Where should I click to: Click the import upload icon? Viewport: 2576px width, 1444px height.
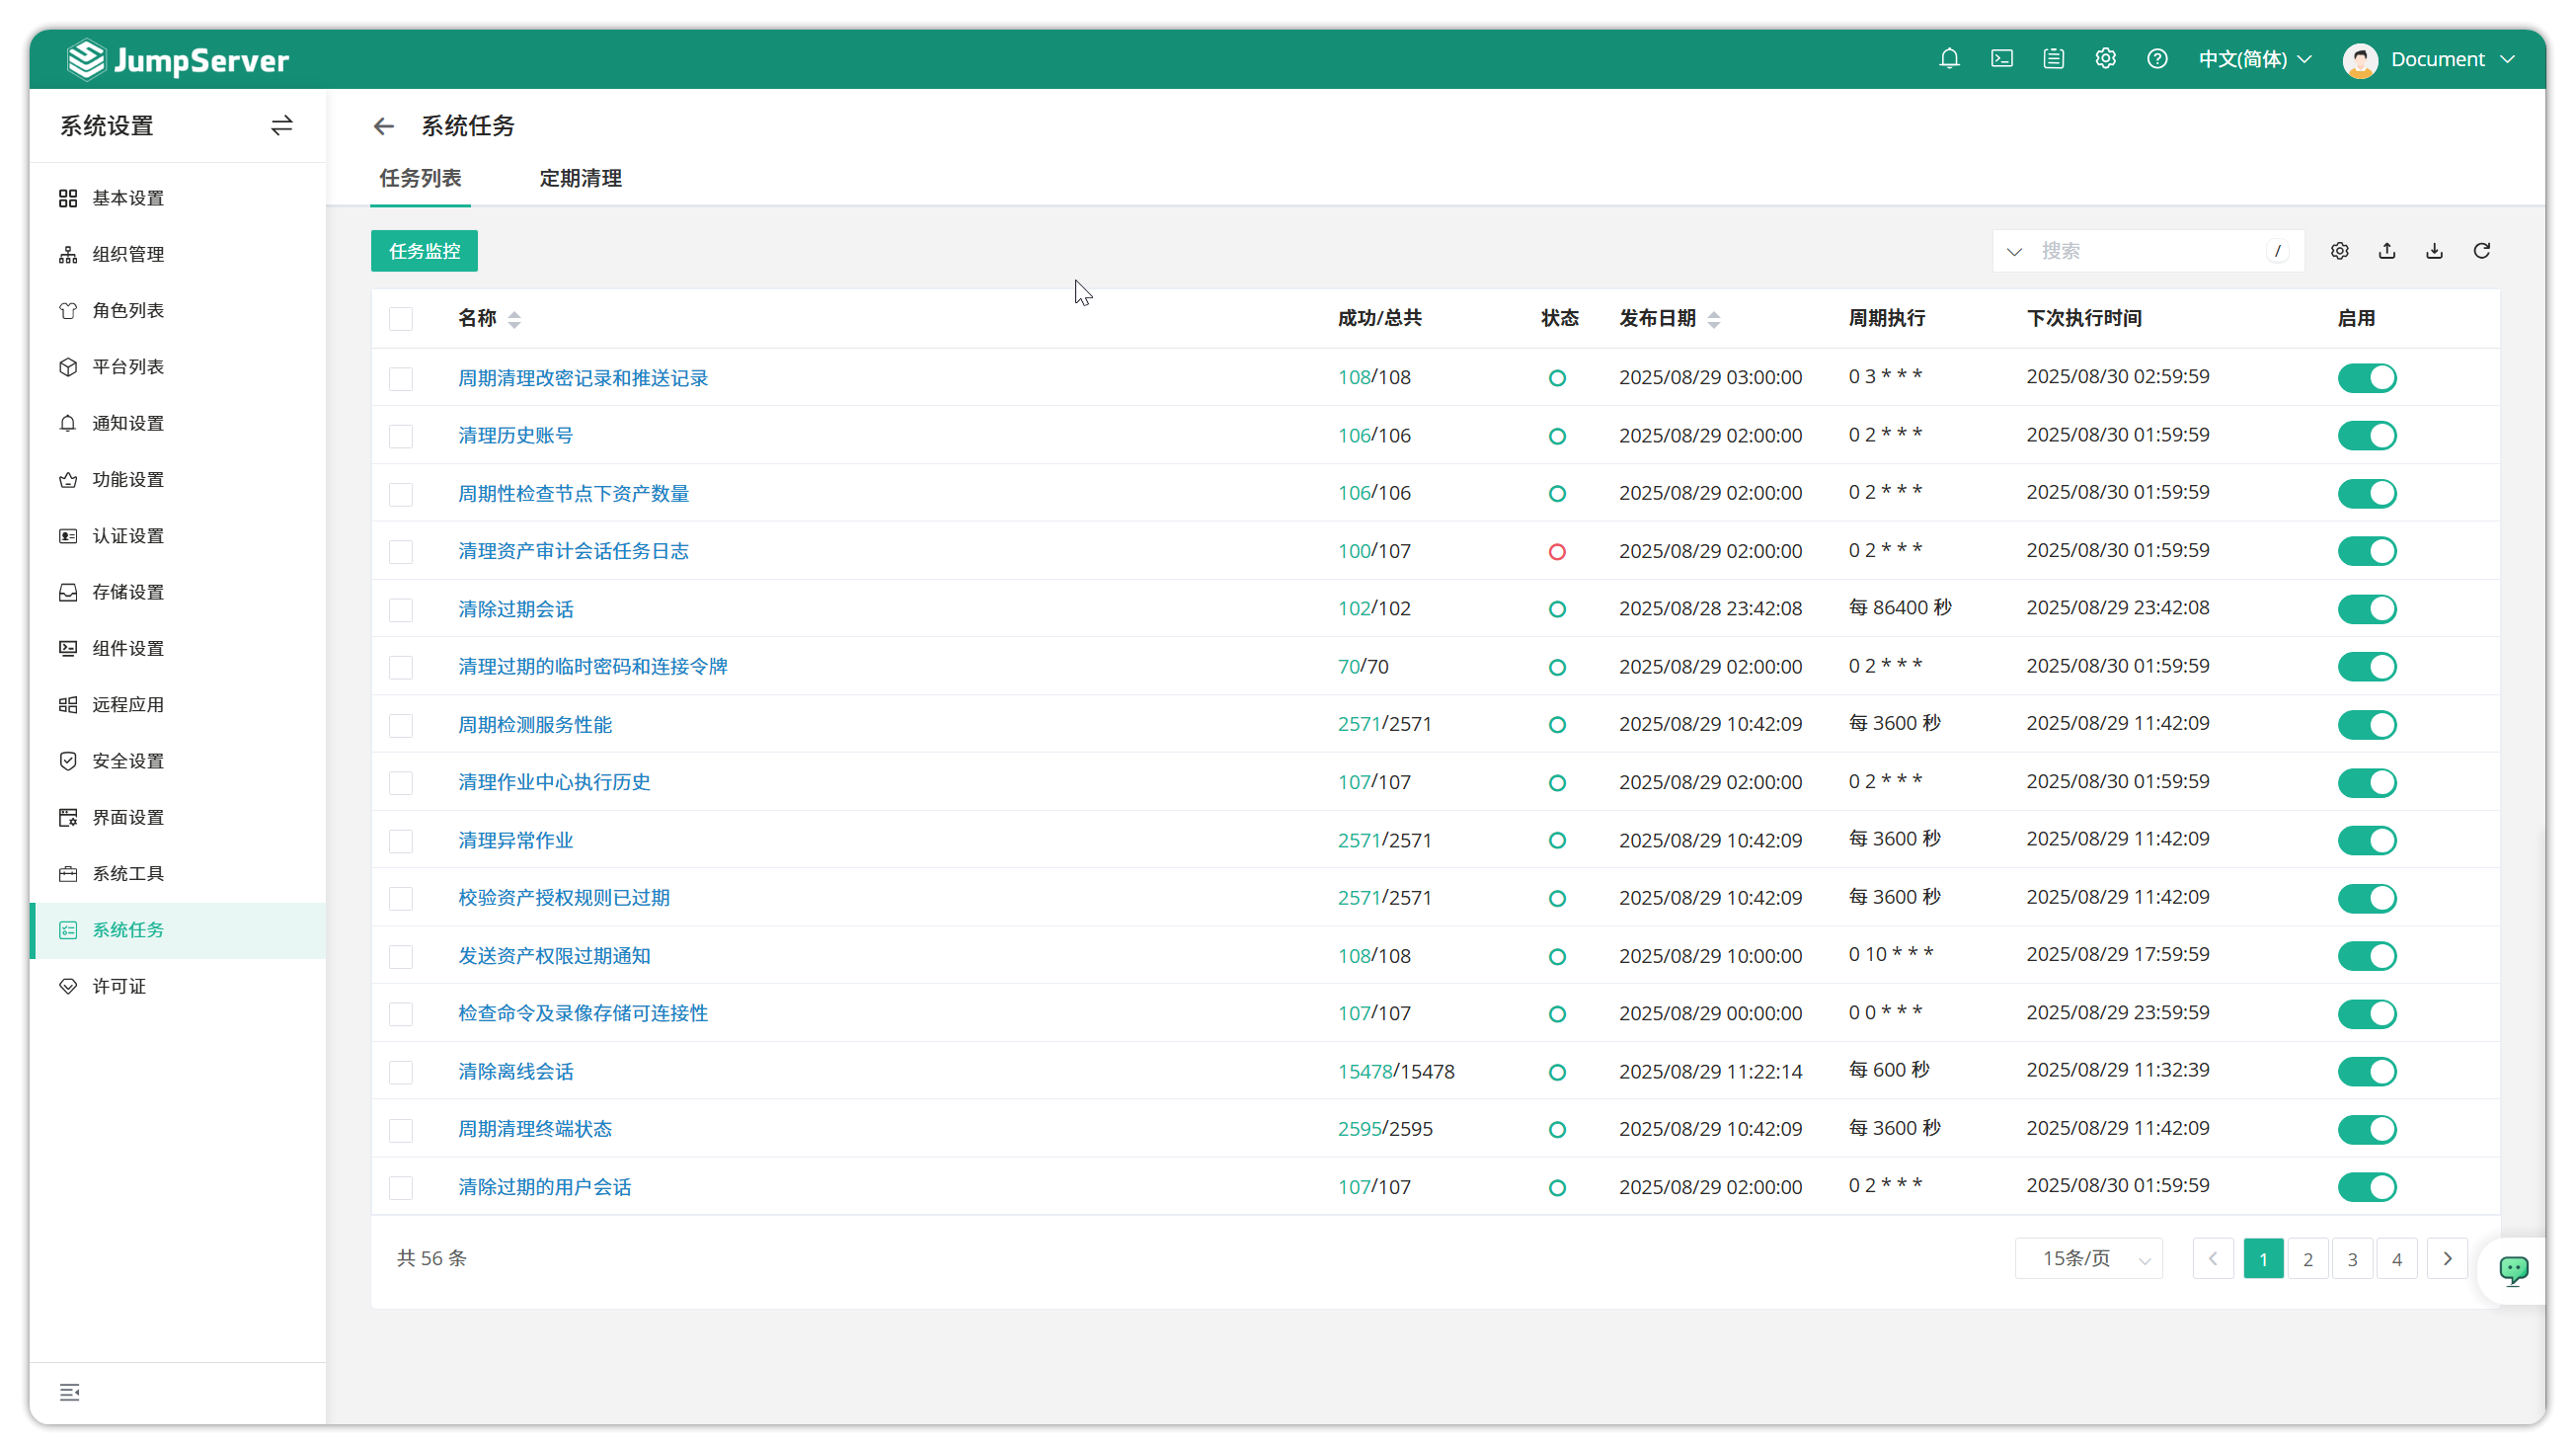2387,251
